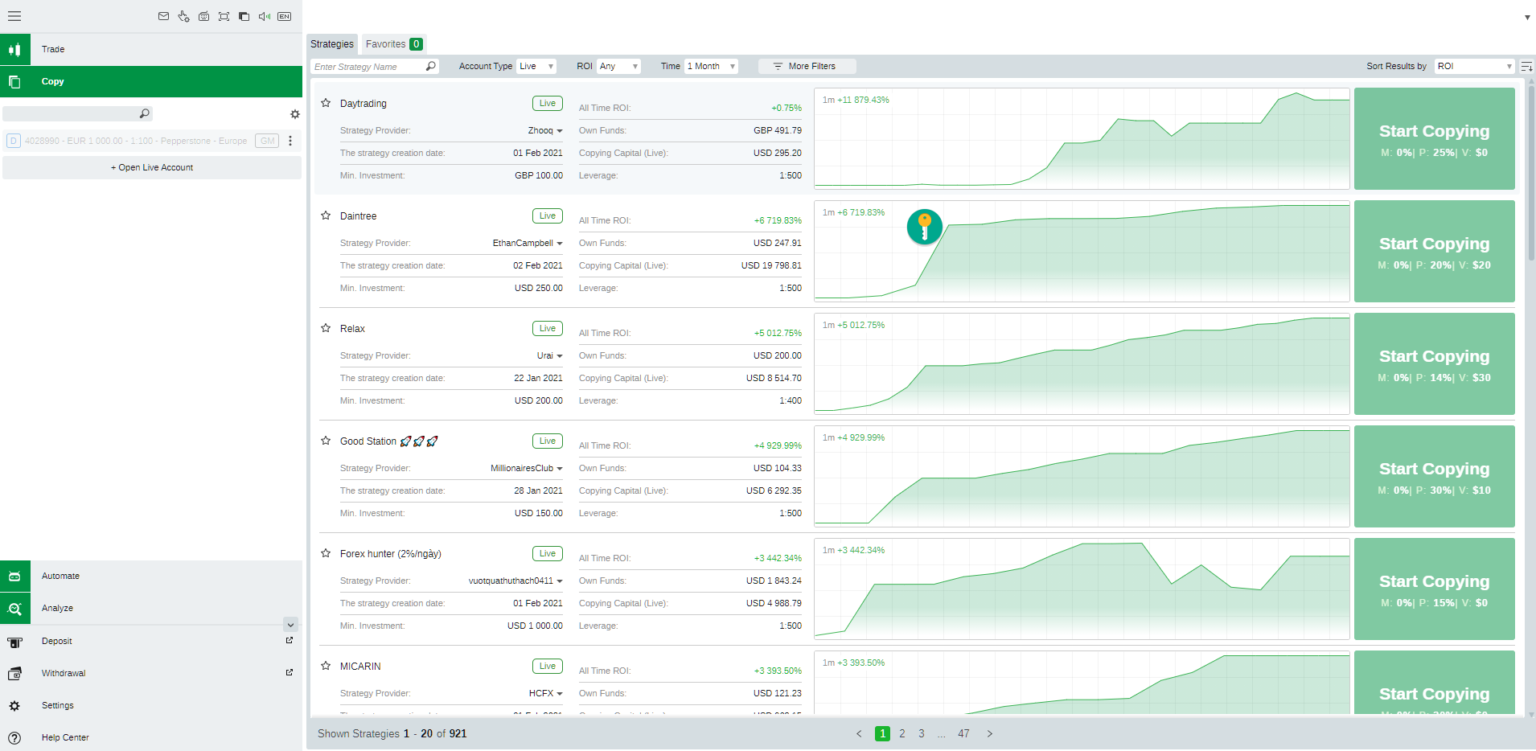The width and height of the screenshot is (1536, 751).
Task: Go to page 3 of strategies
Action: coord(921,733)
